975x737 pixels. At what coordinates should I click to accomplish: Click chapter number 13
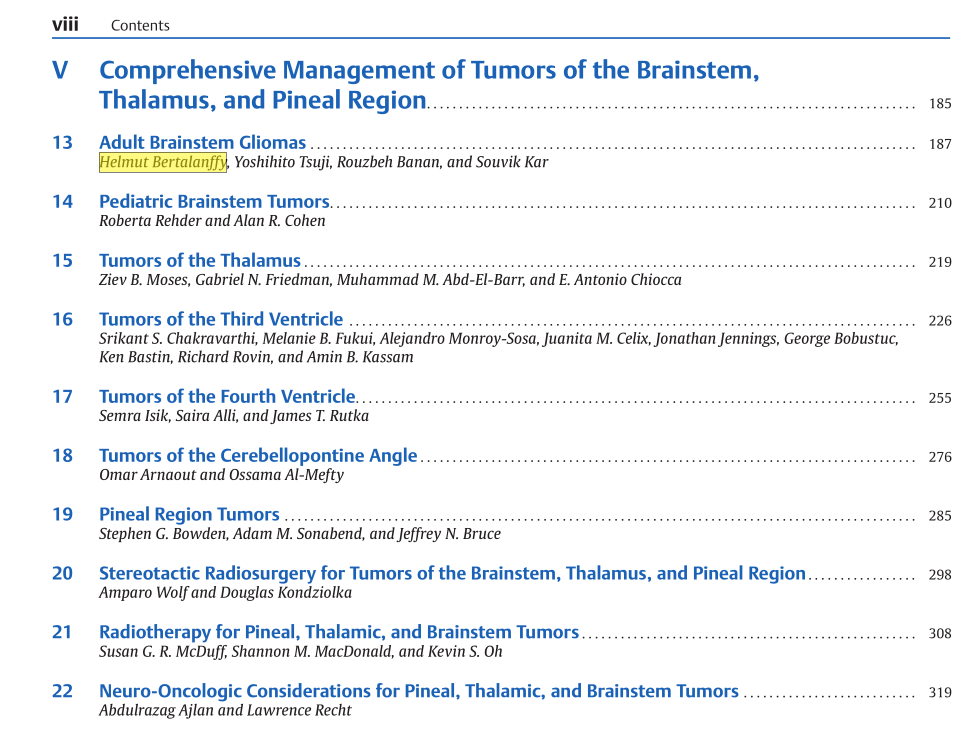(62, 143)
